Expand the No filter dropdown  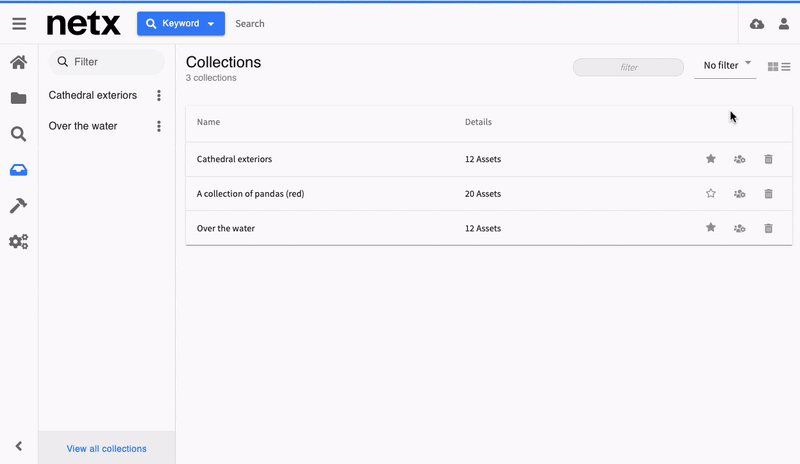coord(726,66)
